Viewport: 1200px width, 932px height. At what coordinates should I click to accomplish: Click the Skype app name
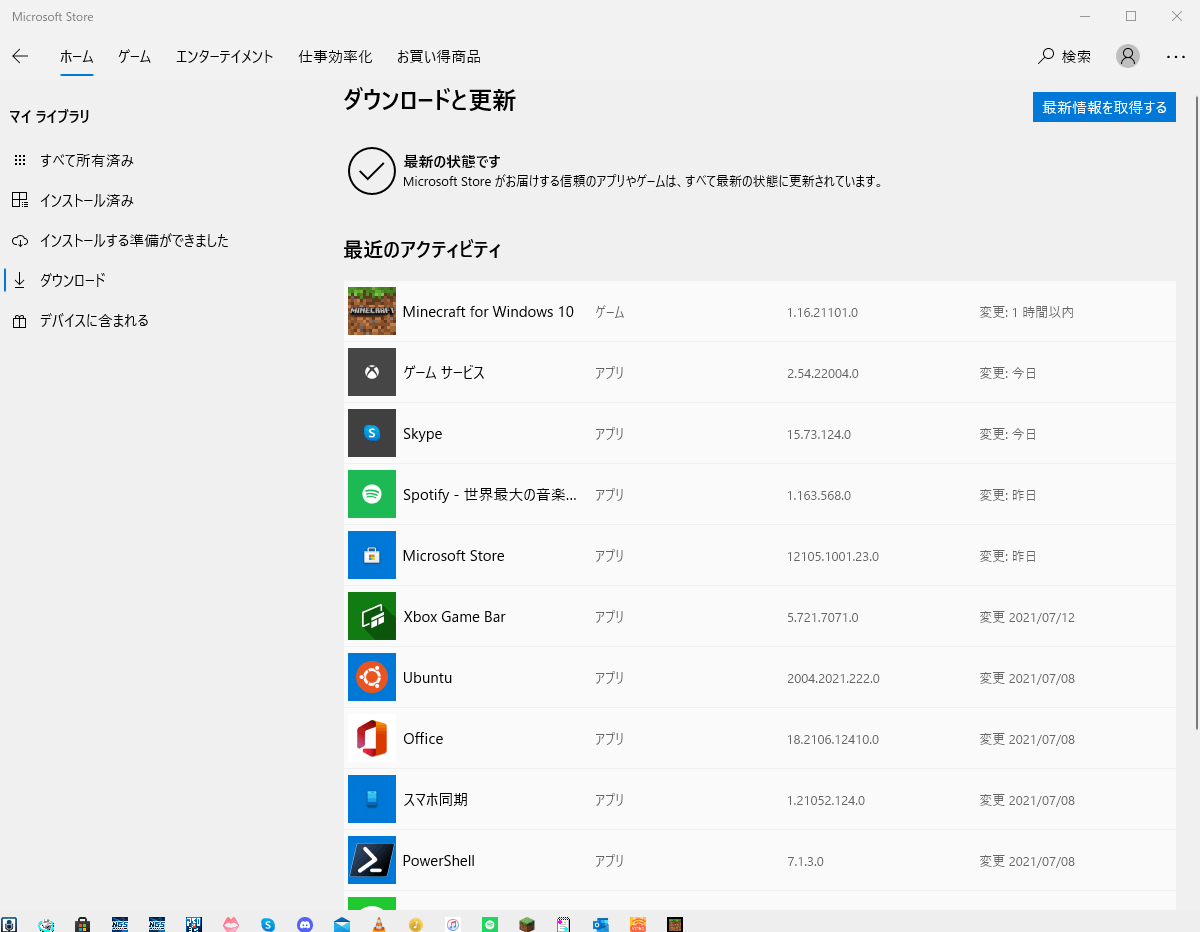422,434
